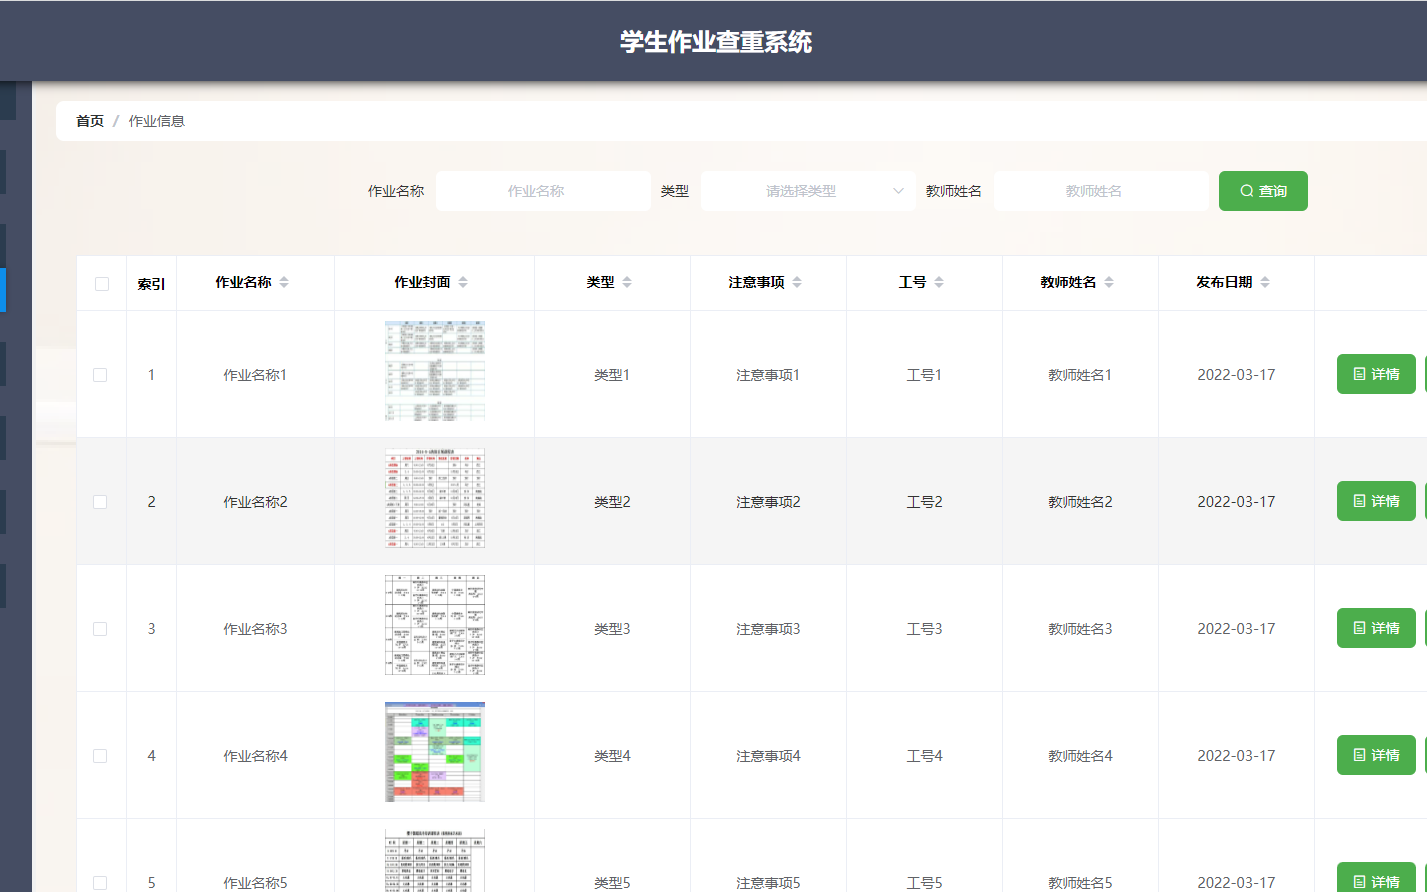Open cover thumbnail of 作业名称5

[435, 860]
